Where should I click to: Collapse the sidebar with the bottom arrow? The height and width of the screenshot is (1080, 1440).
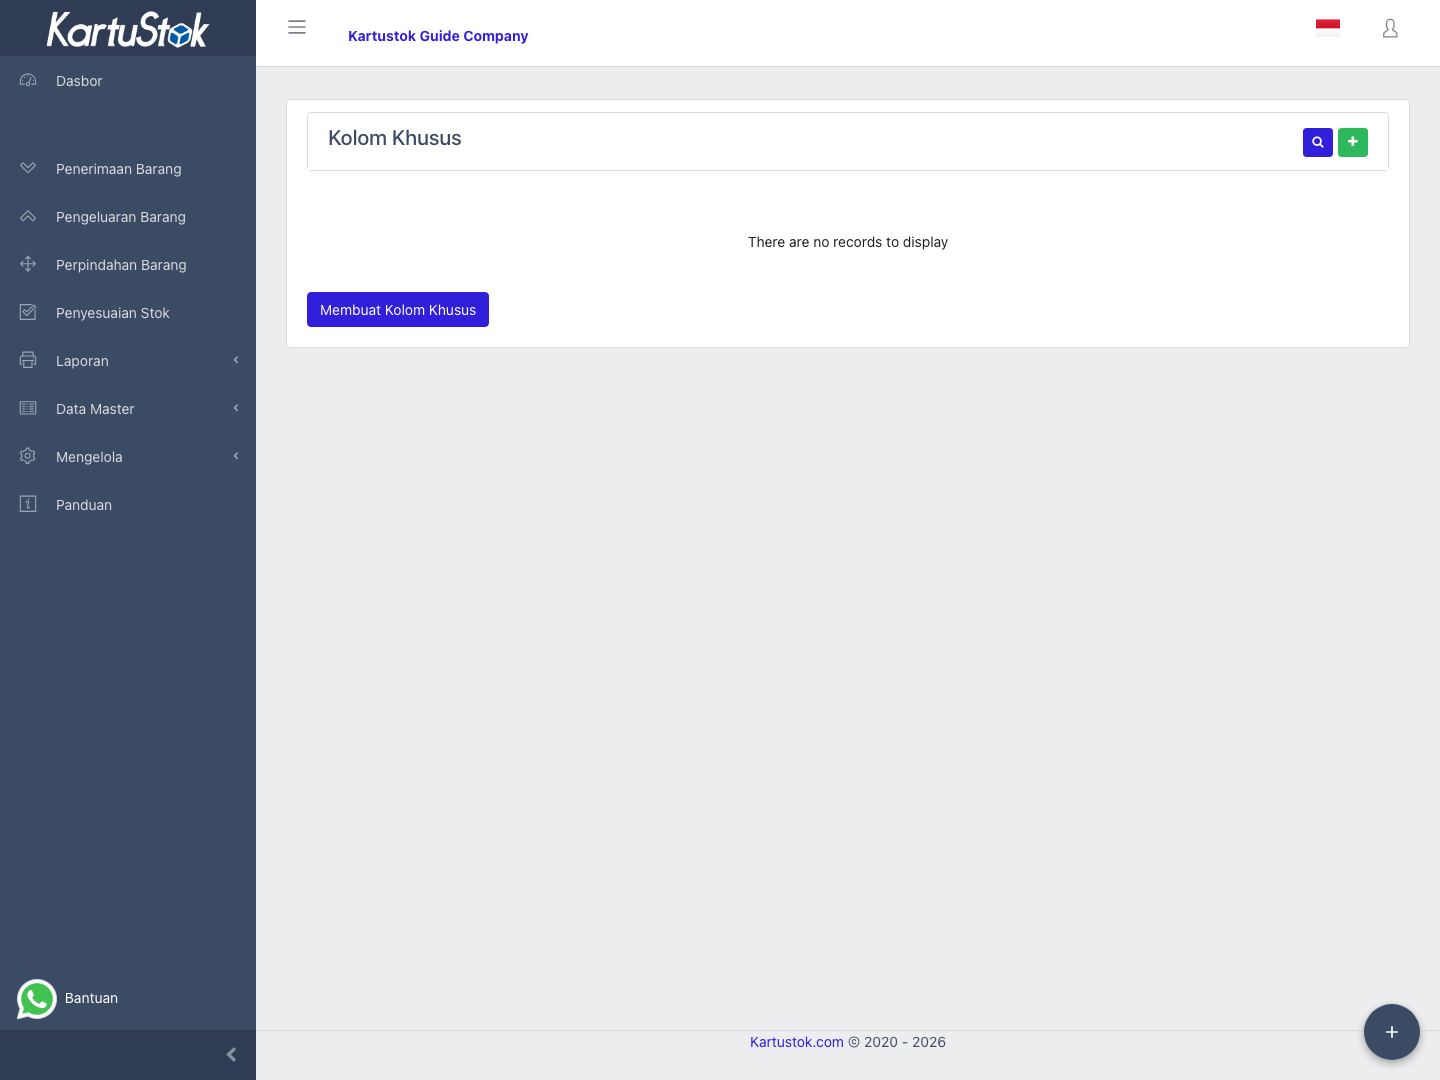231,1055
